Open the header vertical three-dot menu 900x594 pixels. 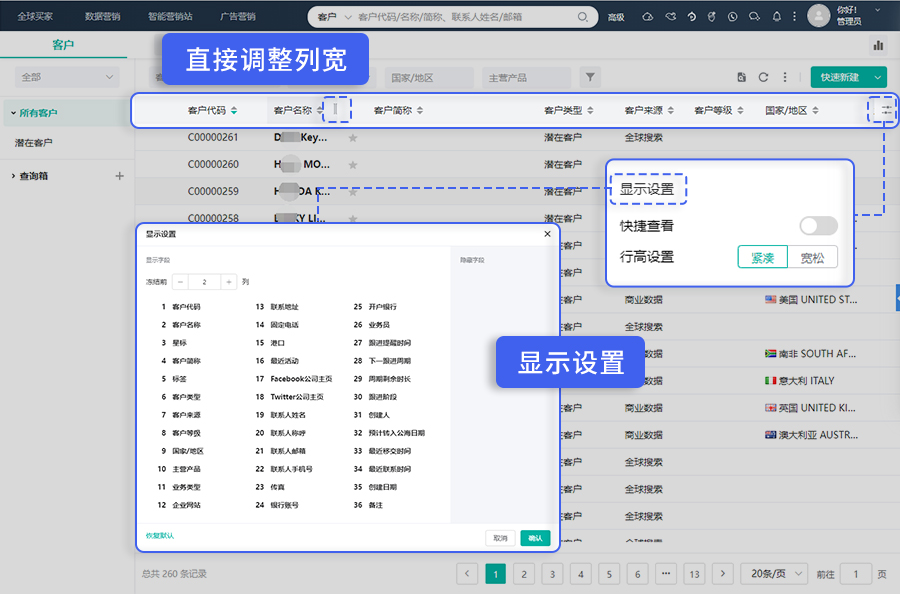794,17
